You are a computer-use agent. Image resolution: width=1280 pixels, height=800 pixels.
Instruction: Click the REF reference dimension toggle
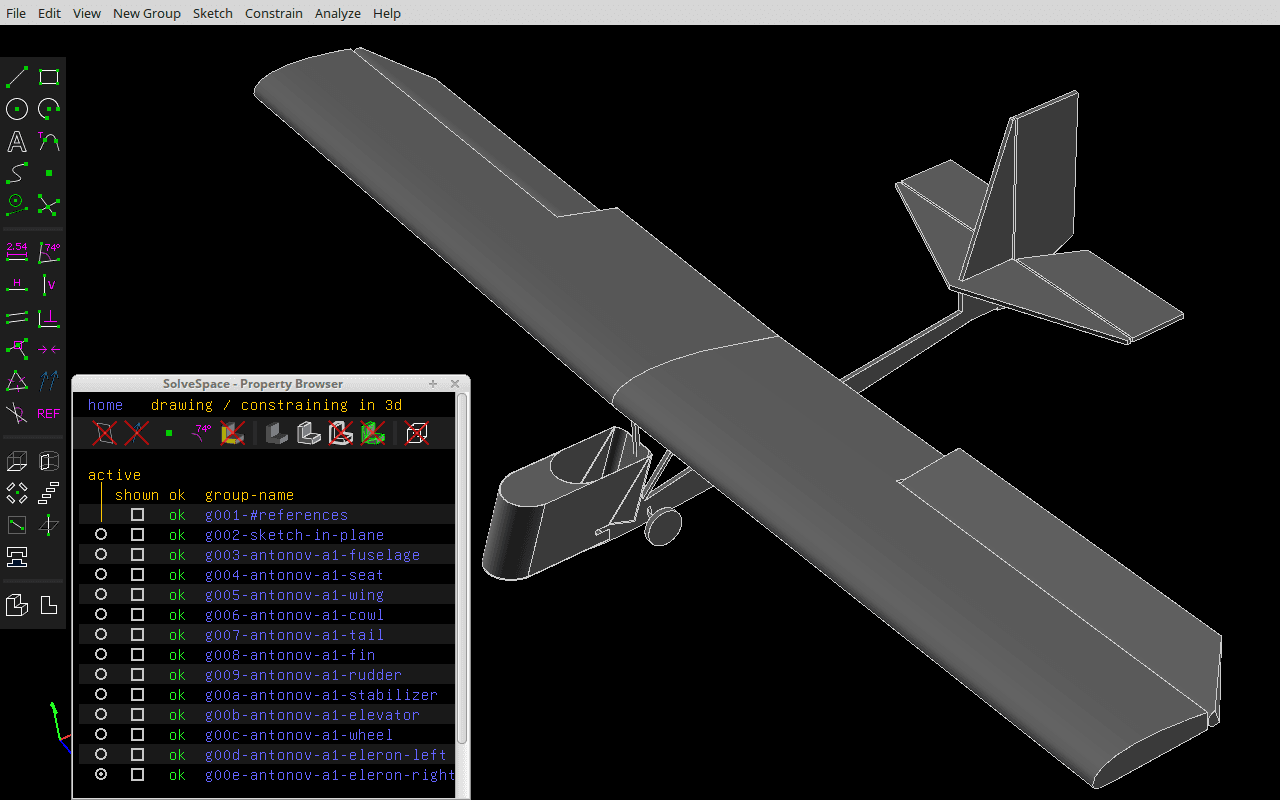[49, 413]
